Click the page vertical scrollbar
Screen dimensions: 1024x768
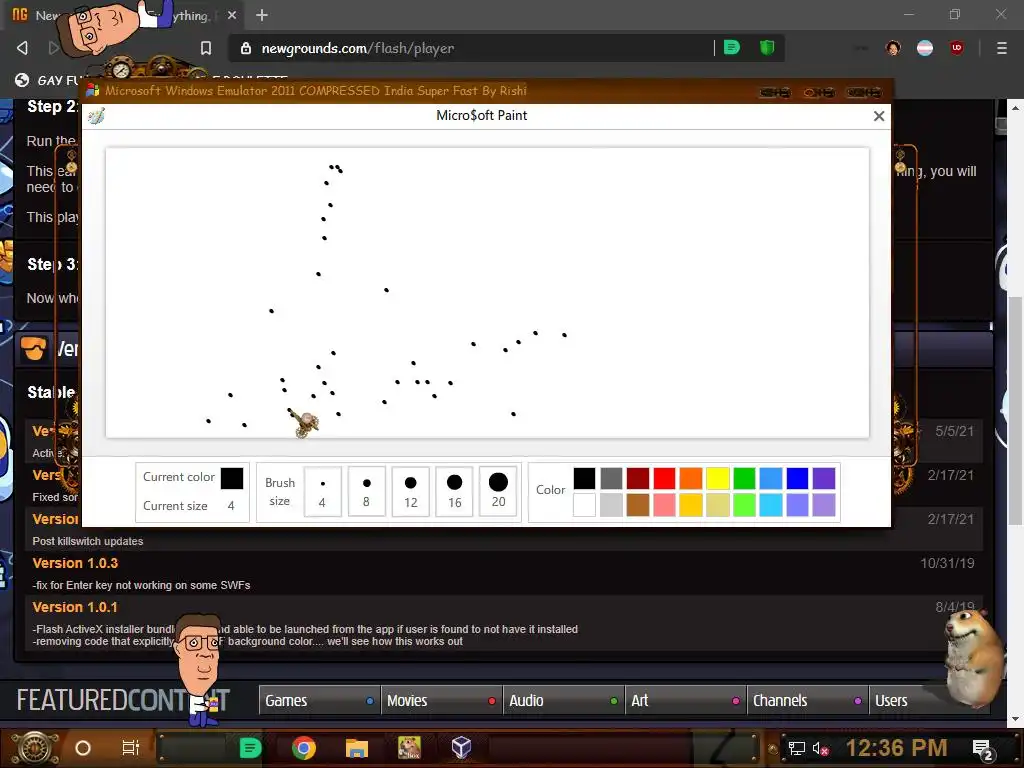tap(1015, 411)
